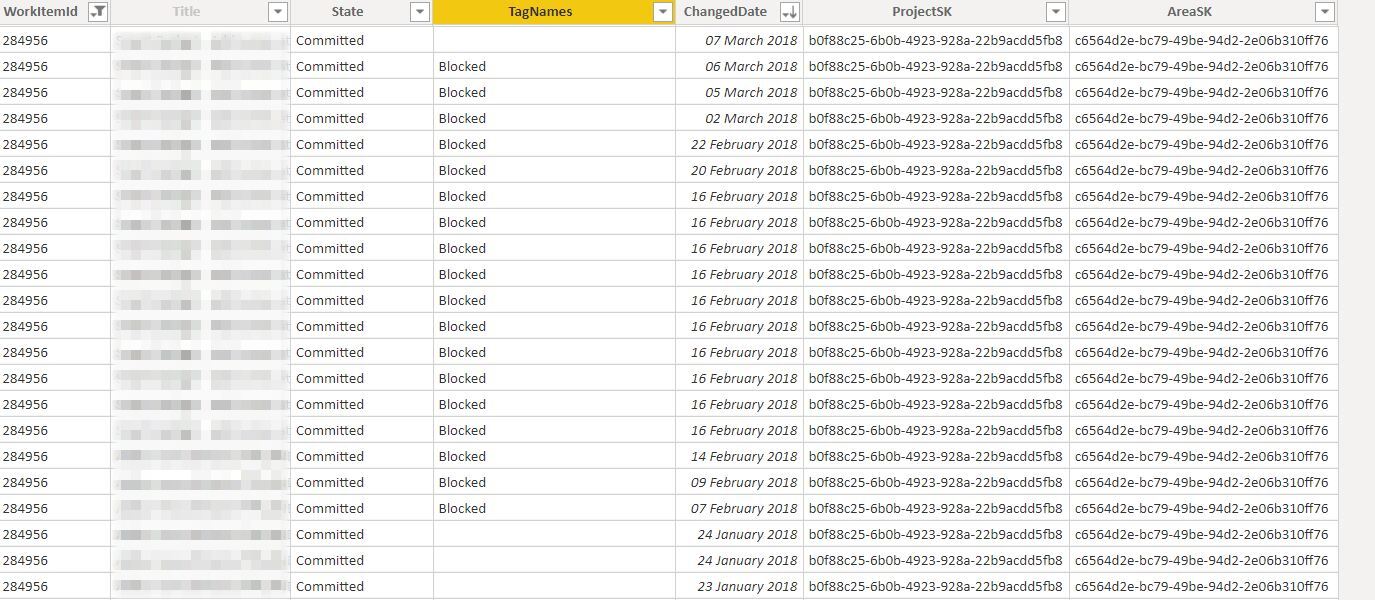Open the ProjectSK column dropdown arrow

(x=1055, y=12)
